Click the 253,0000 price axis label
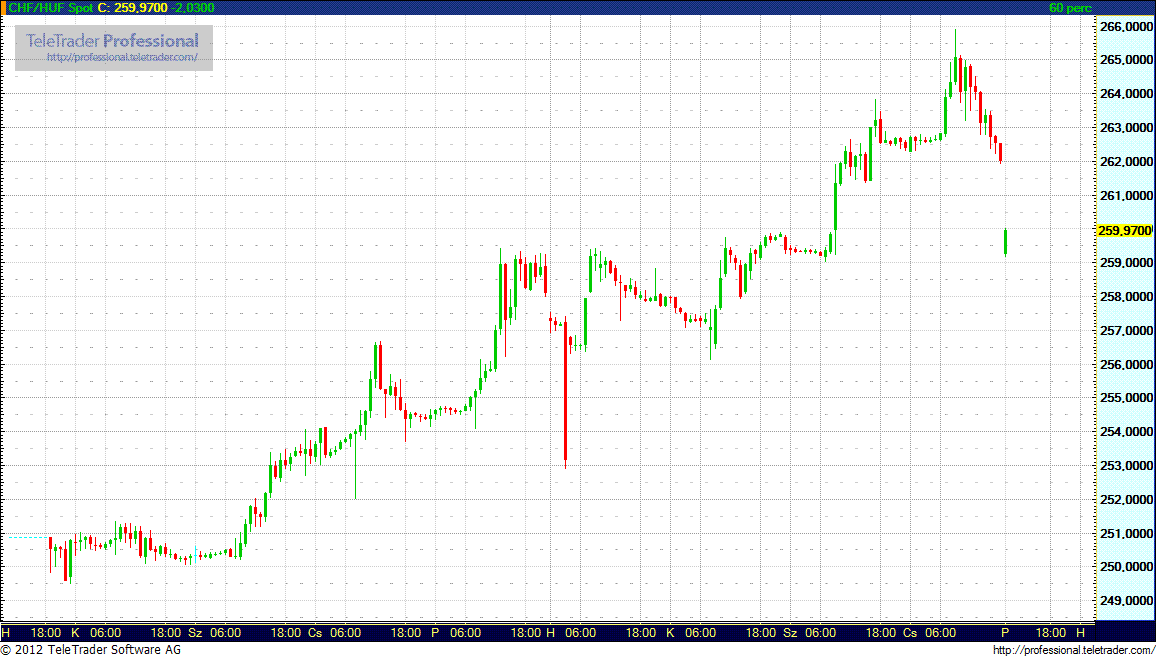The height and width of the screenshot is (659, 1156). (x=1126, y=465)
